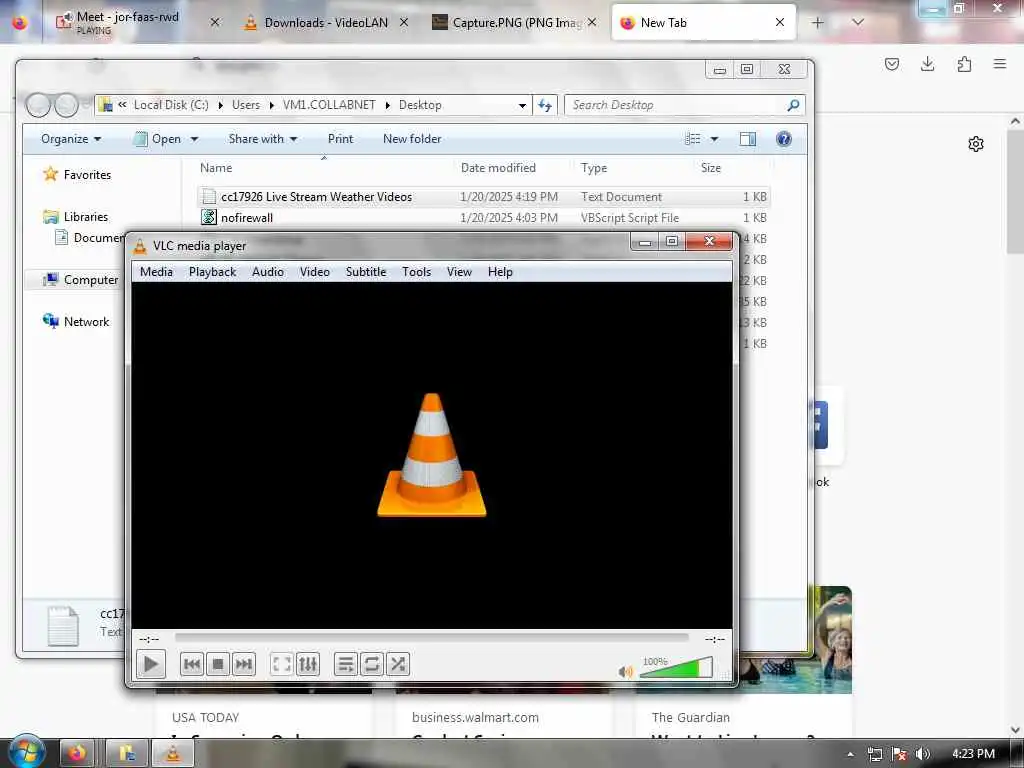Click the VLC seek bar
1024x768 pixels.
(x=431, y=638)
